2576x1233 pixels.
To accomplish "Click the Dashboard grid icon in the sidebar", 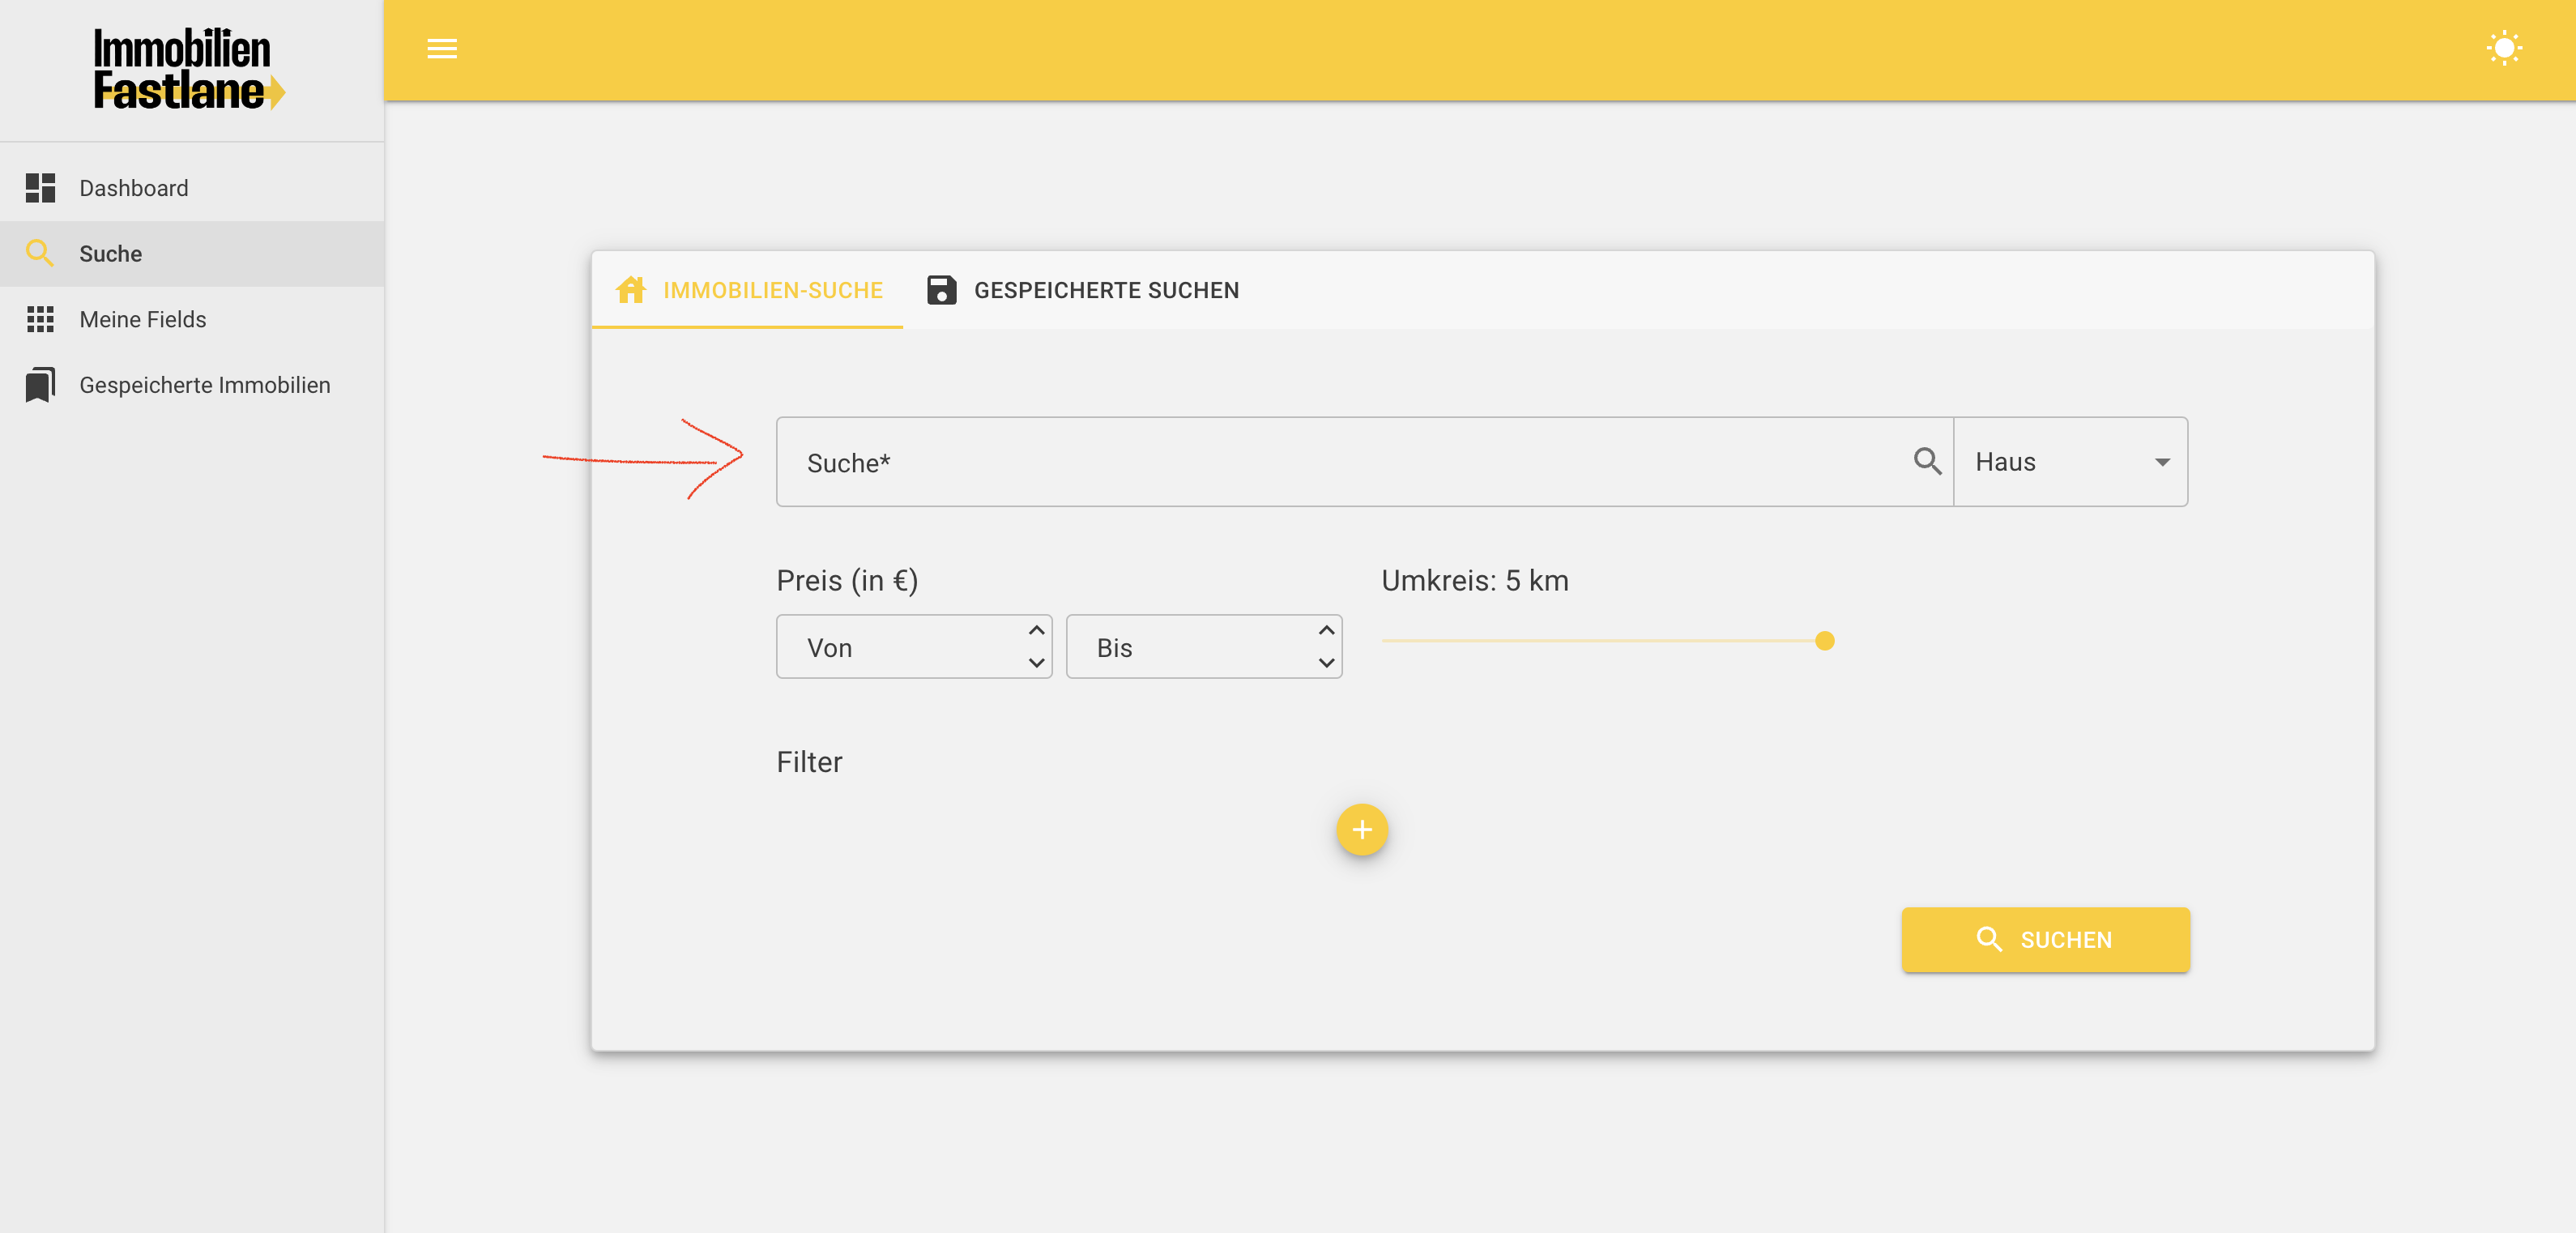I will 40,188.
